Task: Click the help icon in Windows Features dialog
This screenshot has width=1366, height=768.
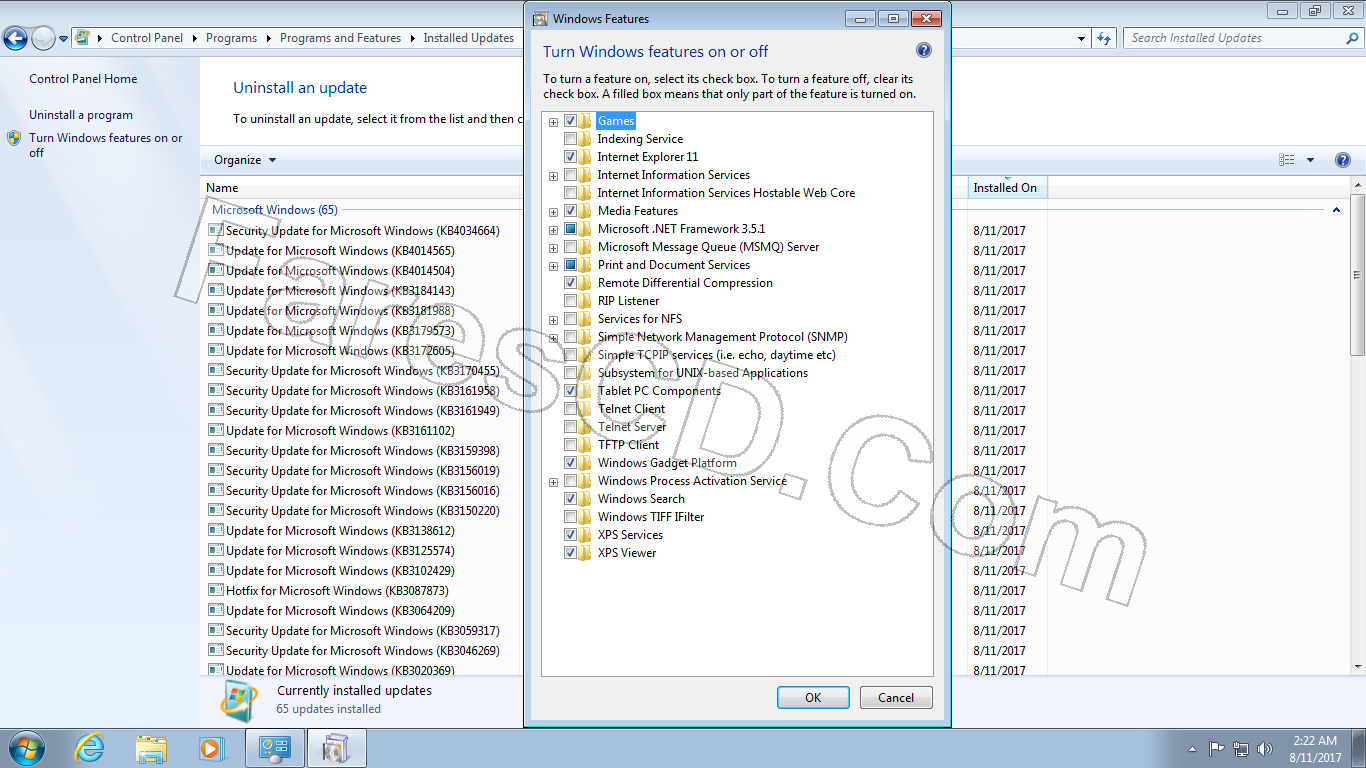Action: click(923, 51)
